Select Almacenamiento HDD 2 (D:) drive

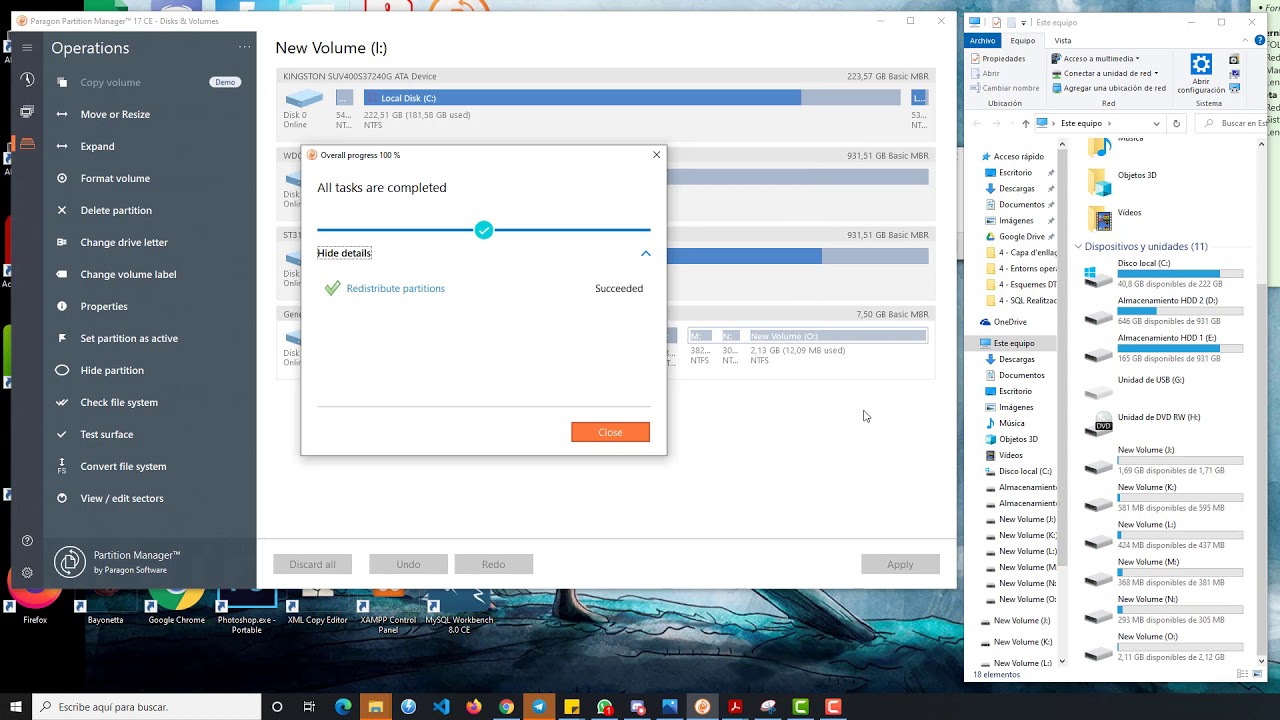coord(1164,311)
